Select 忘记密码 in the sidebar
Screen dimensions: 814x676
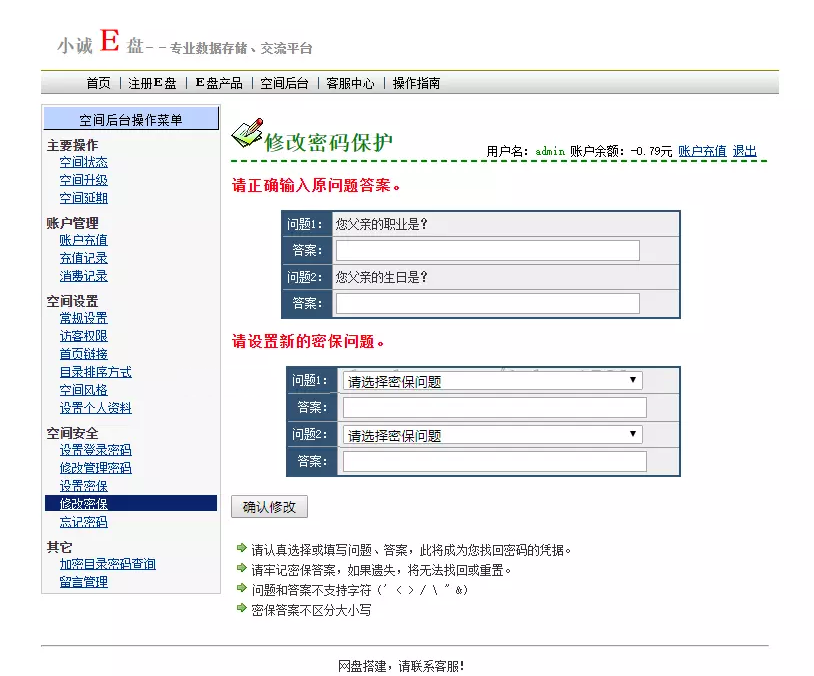tap(83, 522)
